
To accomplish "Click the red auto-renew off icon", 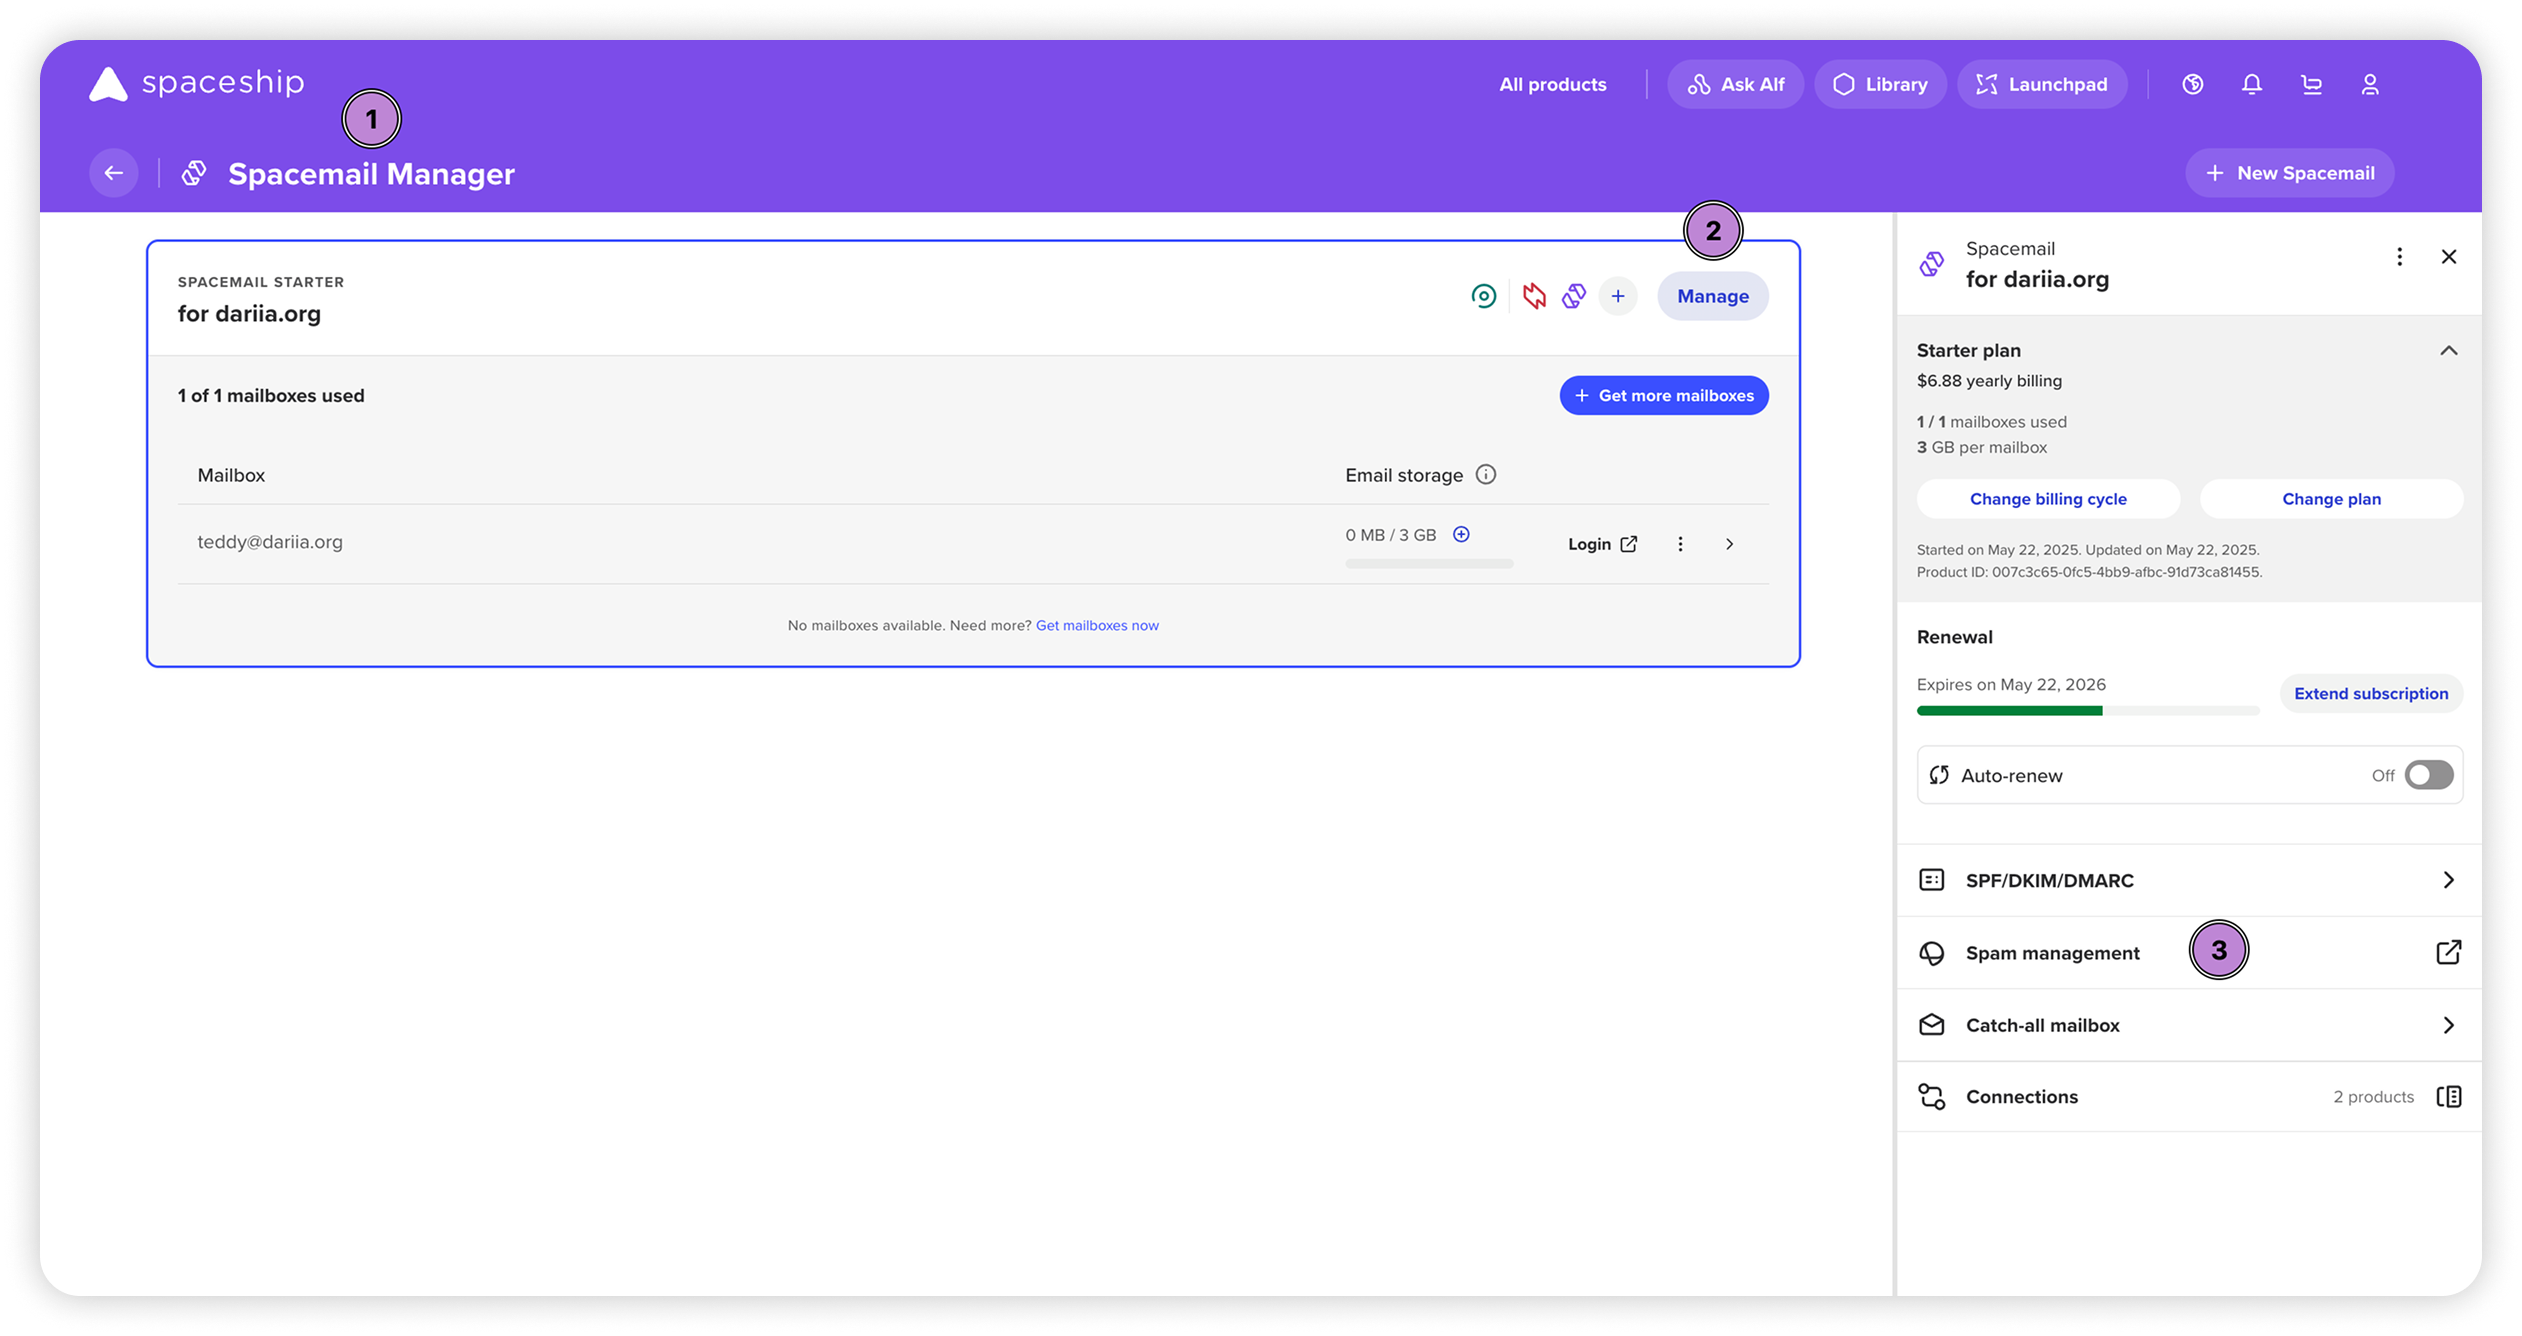I will (x=1534, y=296).
